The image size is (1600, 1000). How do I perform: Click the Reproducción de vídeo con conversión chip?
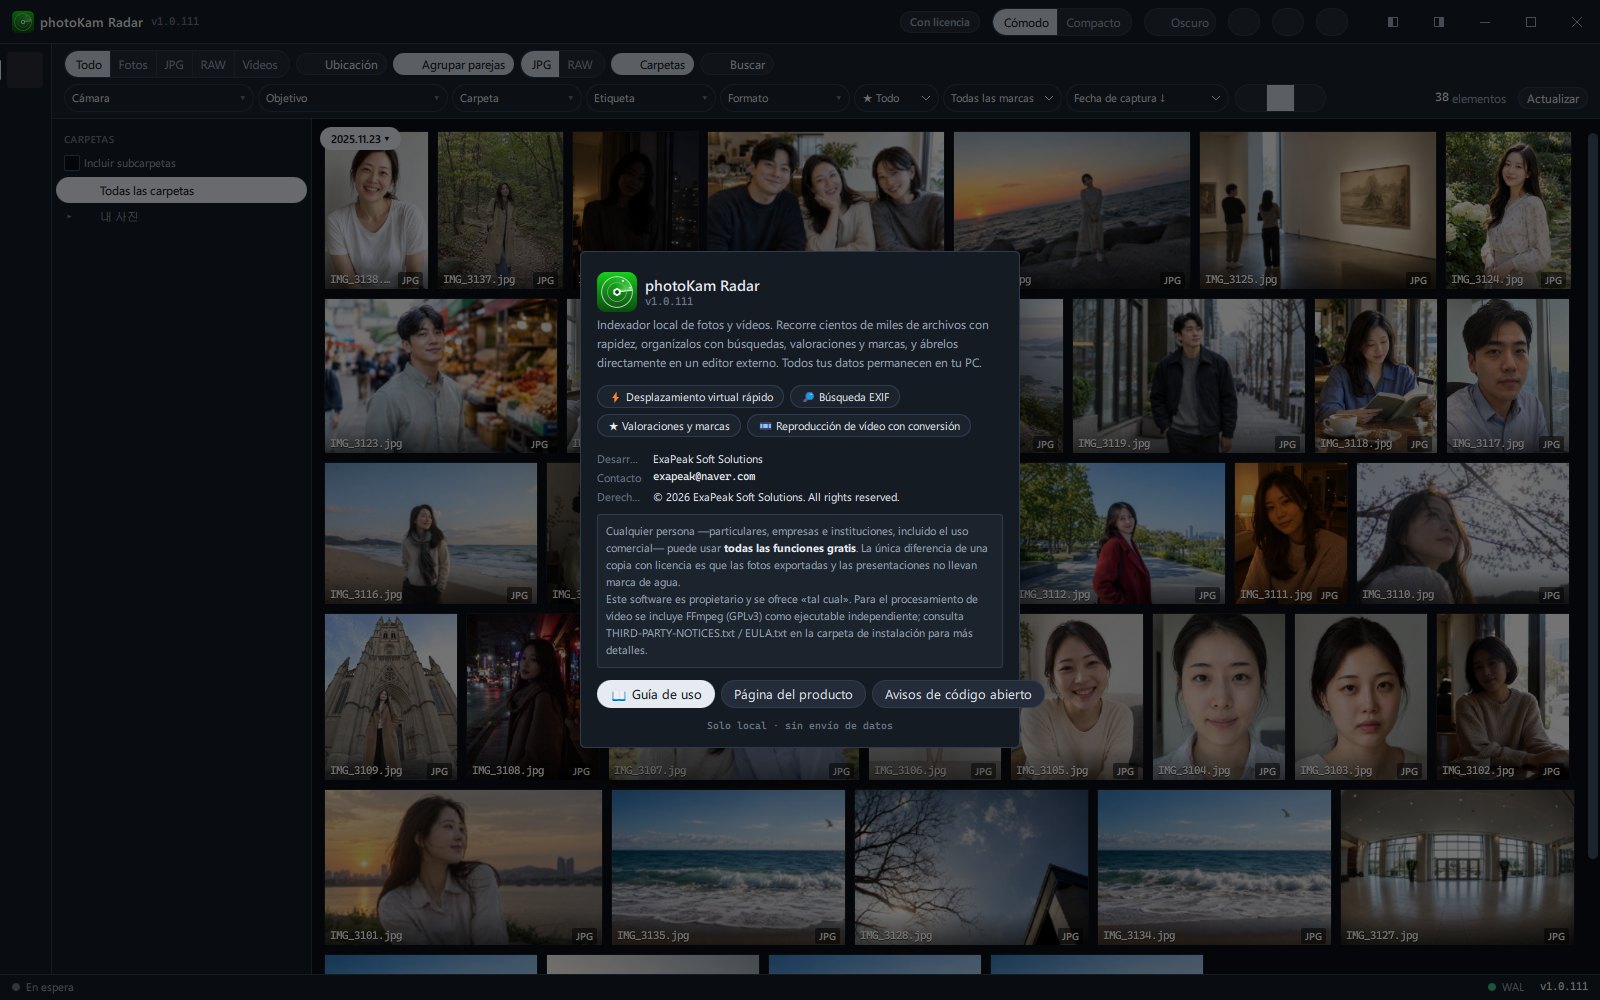point(858,426)
